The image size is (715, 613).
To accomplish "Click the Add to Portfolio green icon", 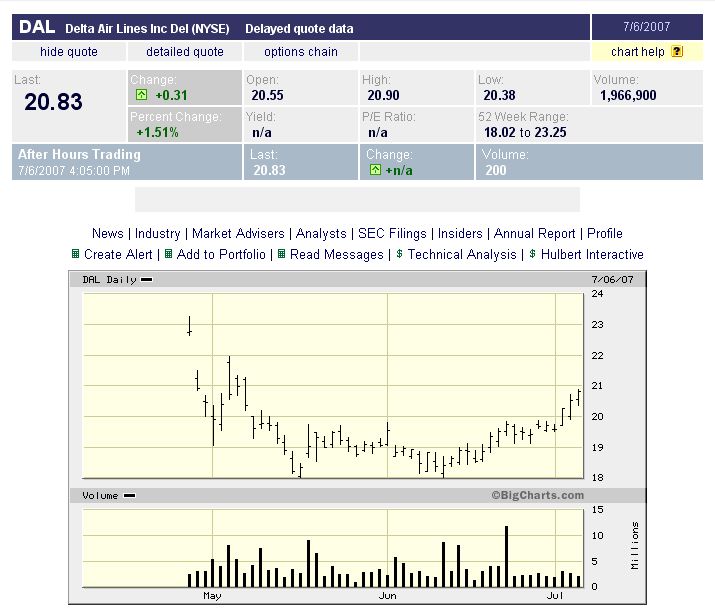I will pyautogui.click(x=168, y=254).
